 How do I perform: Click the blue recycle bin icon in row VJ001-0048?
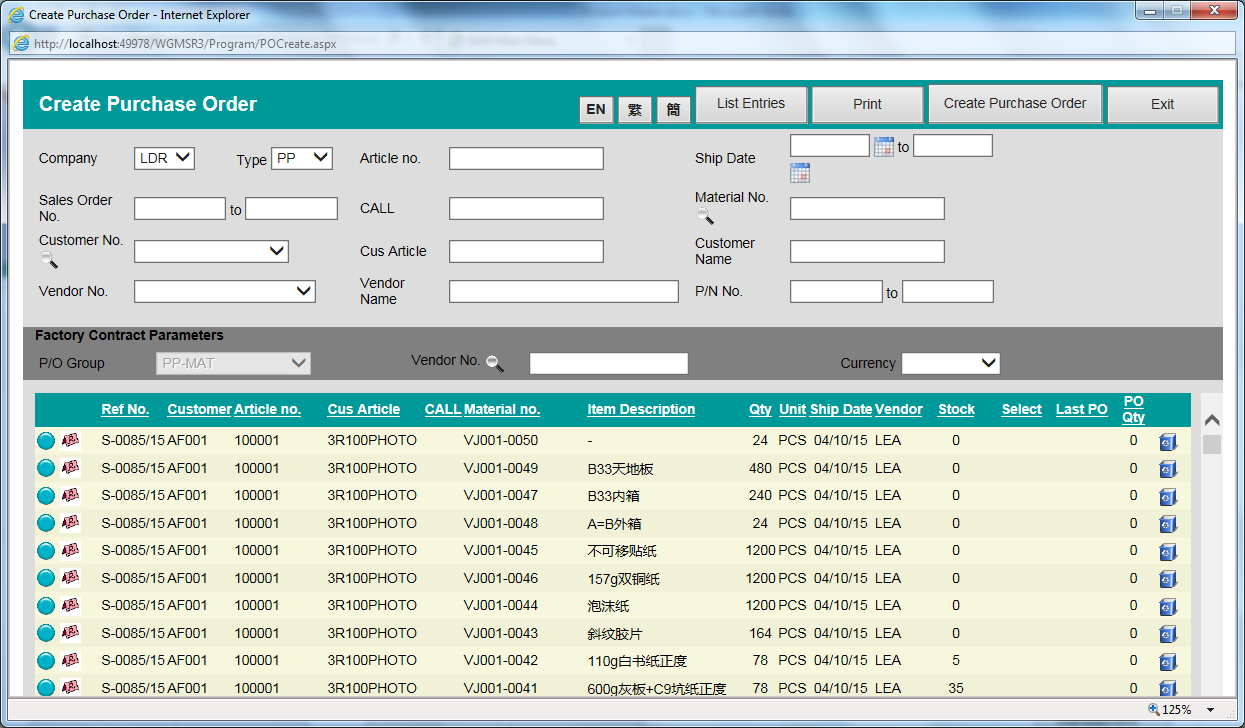(x=1168, y=524)
